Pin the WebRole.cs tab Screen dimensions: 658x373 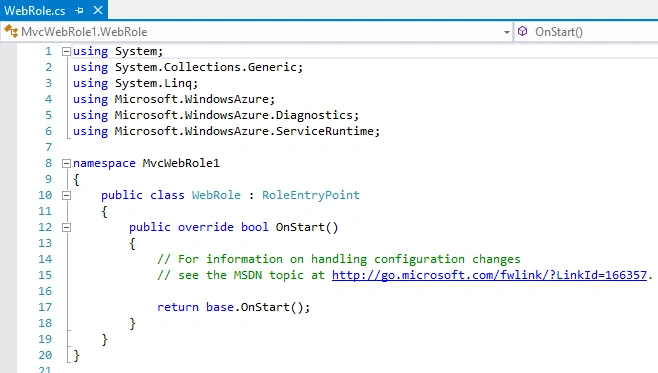(x=79, y=10)
